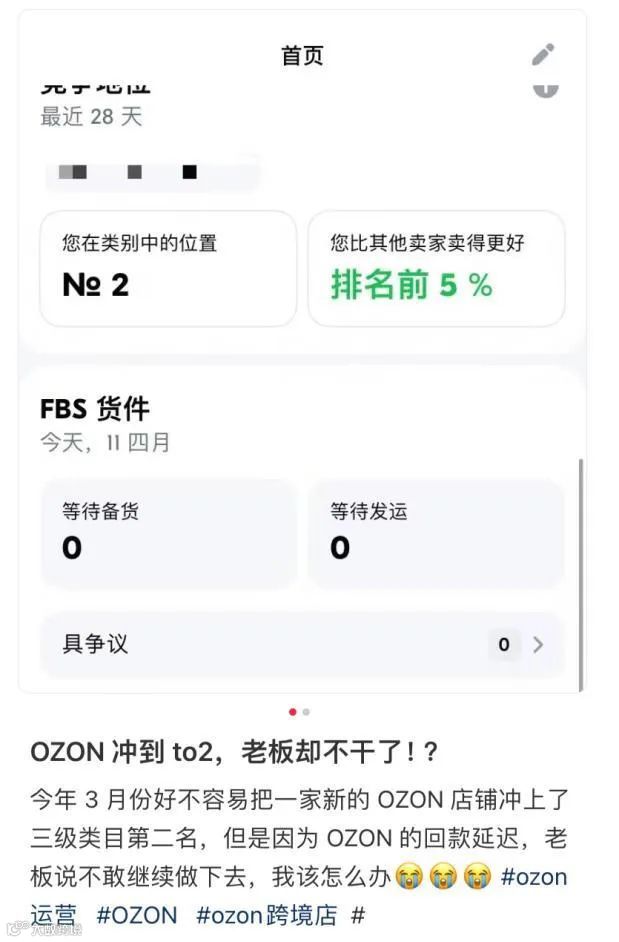
Task: Open the #ozon运营 hashtag link
Action: (533, 877)
